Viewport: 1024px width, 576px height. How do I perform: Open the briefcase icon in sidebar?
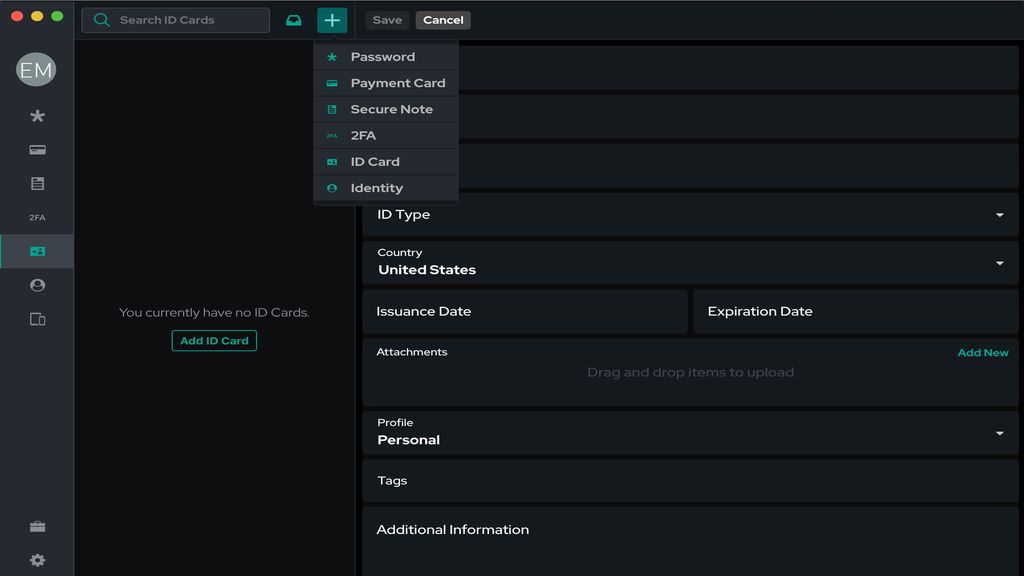tap(37, 527)
